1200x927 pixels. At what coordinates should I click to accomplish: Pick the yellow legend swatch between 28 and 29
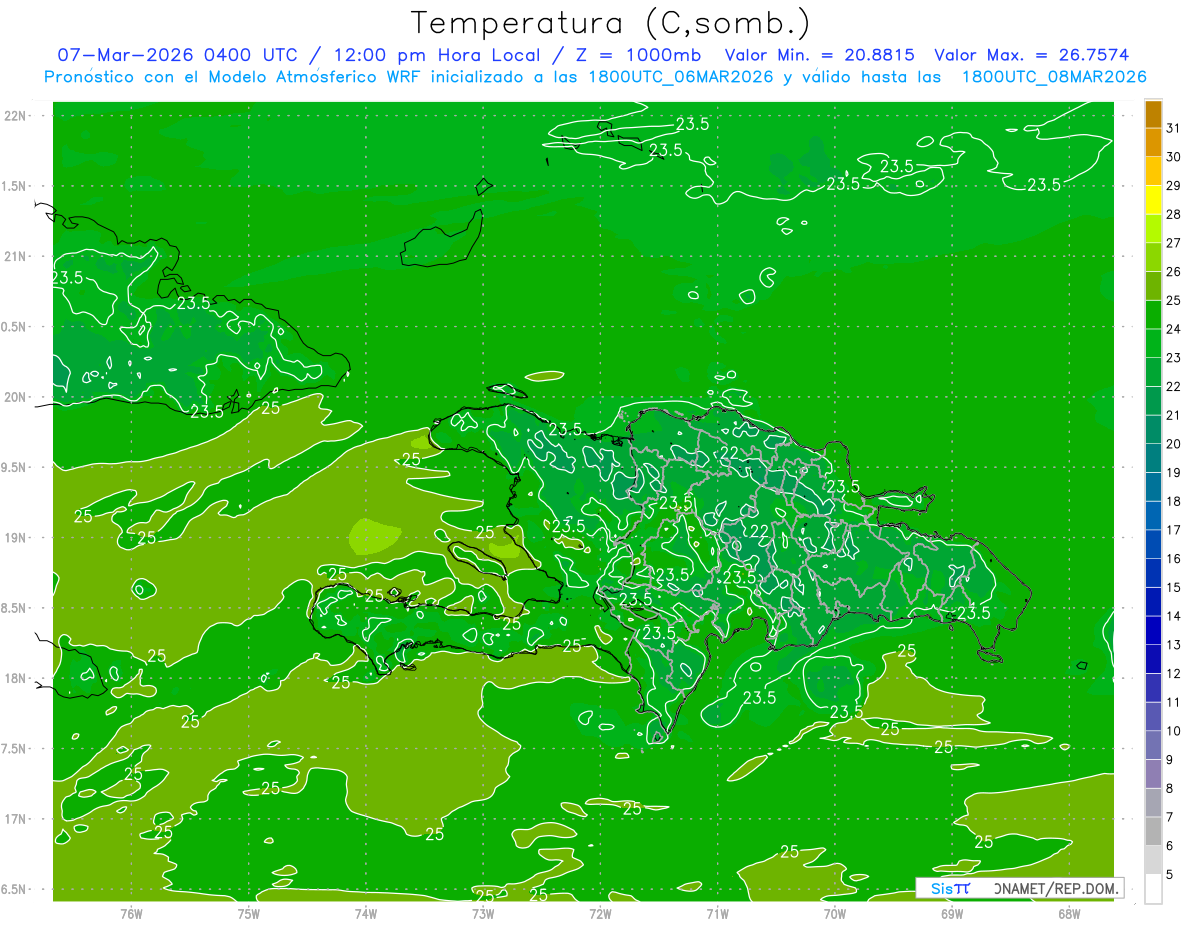[x=1153, y=200]
